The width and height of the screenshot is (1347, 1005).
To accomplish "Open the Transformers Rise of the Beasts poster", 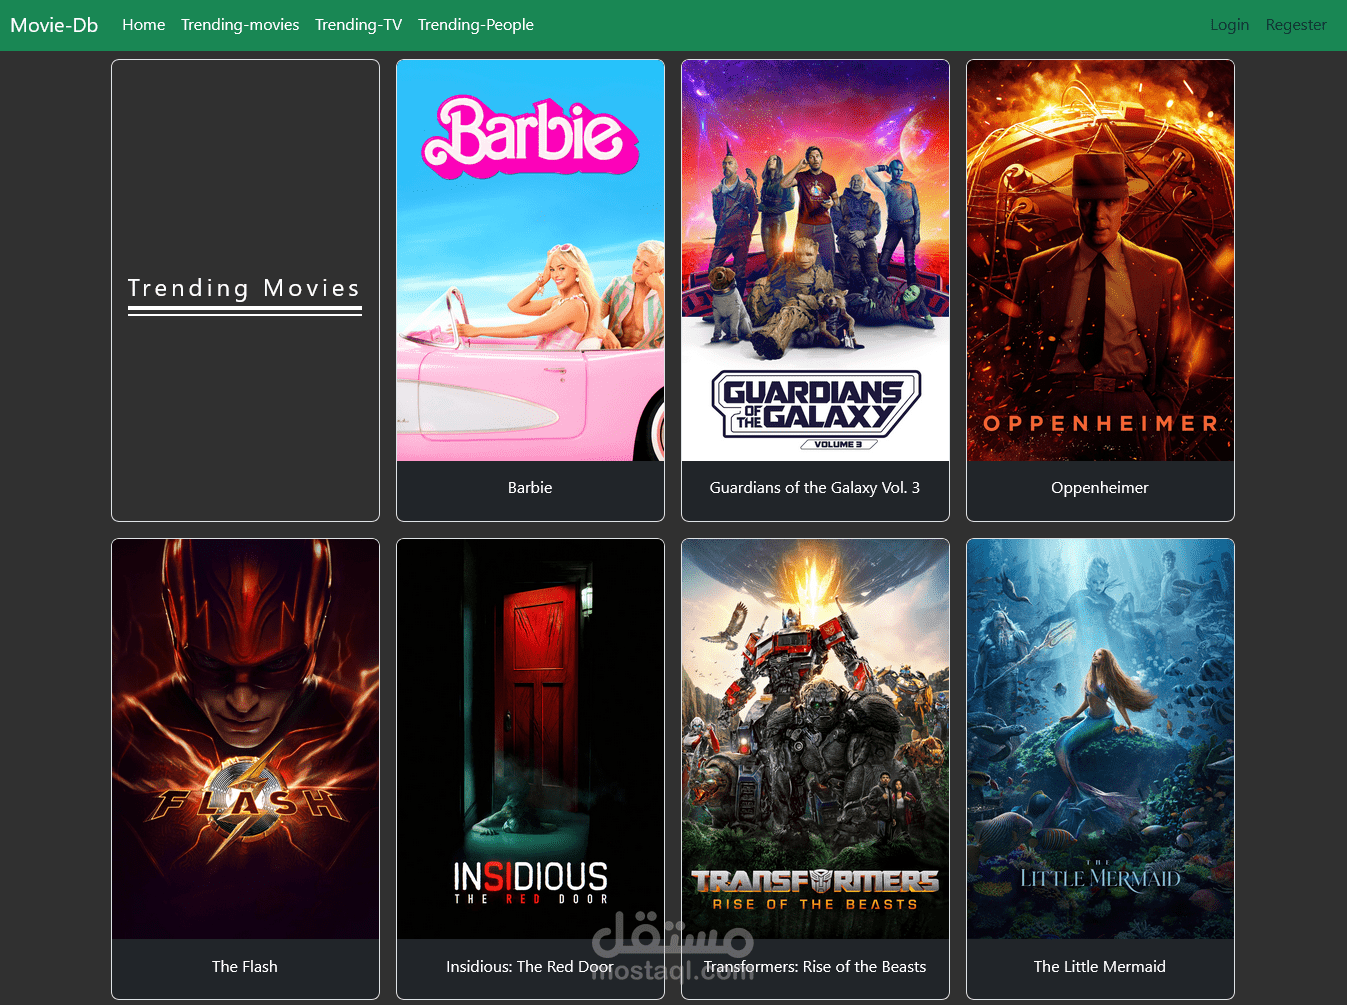I will point(815,739).
